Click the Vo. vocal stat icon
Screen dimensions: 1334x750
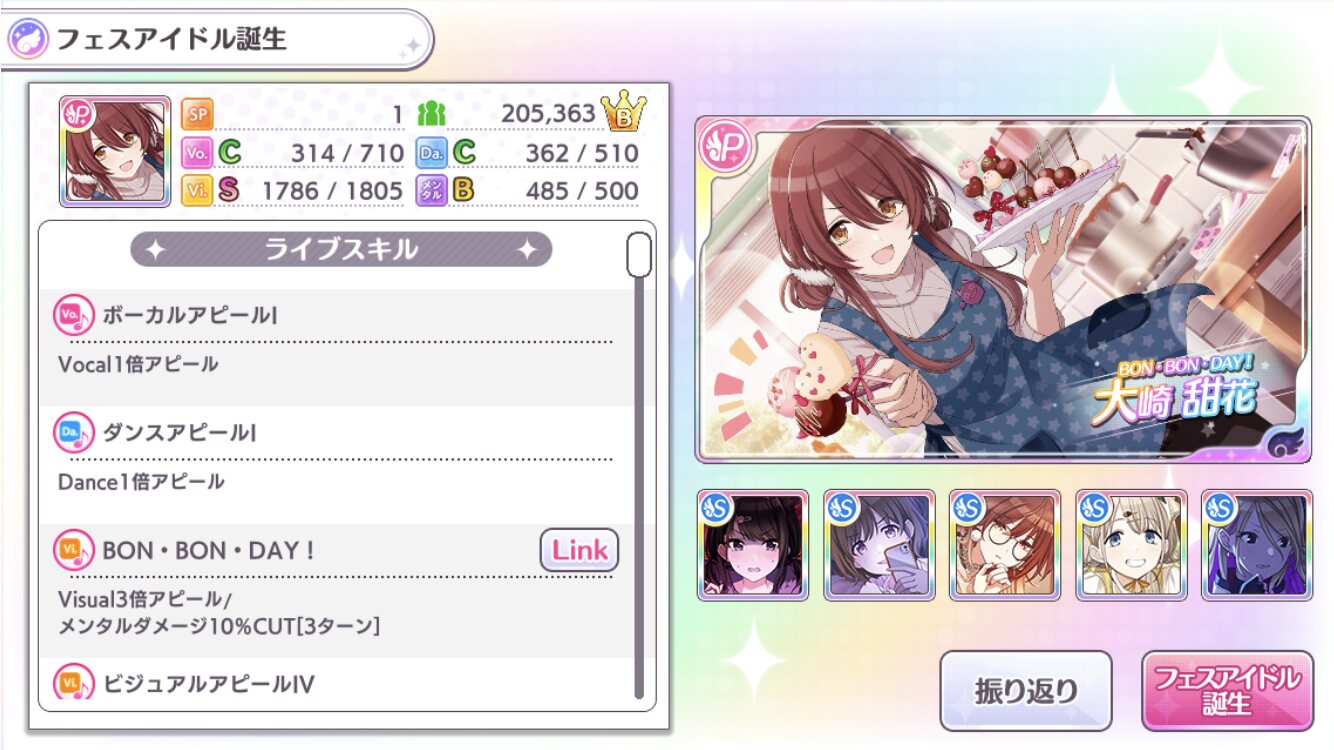point(197,153)
